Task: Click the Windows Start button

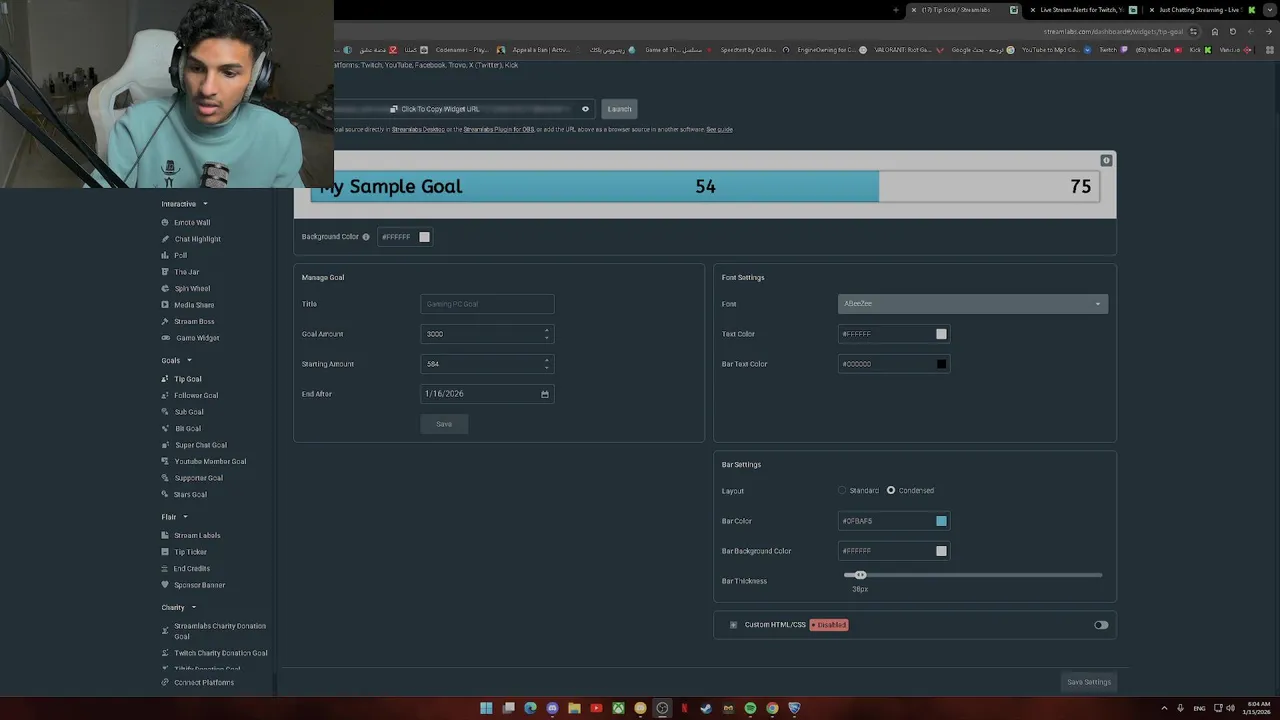Action: pos(486,708)
